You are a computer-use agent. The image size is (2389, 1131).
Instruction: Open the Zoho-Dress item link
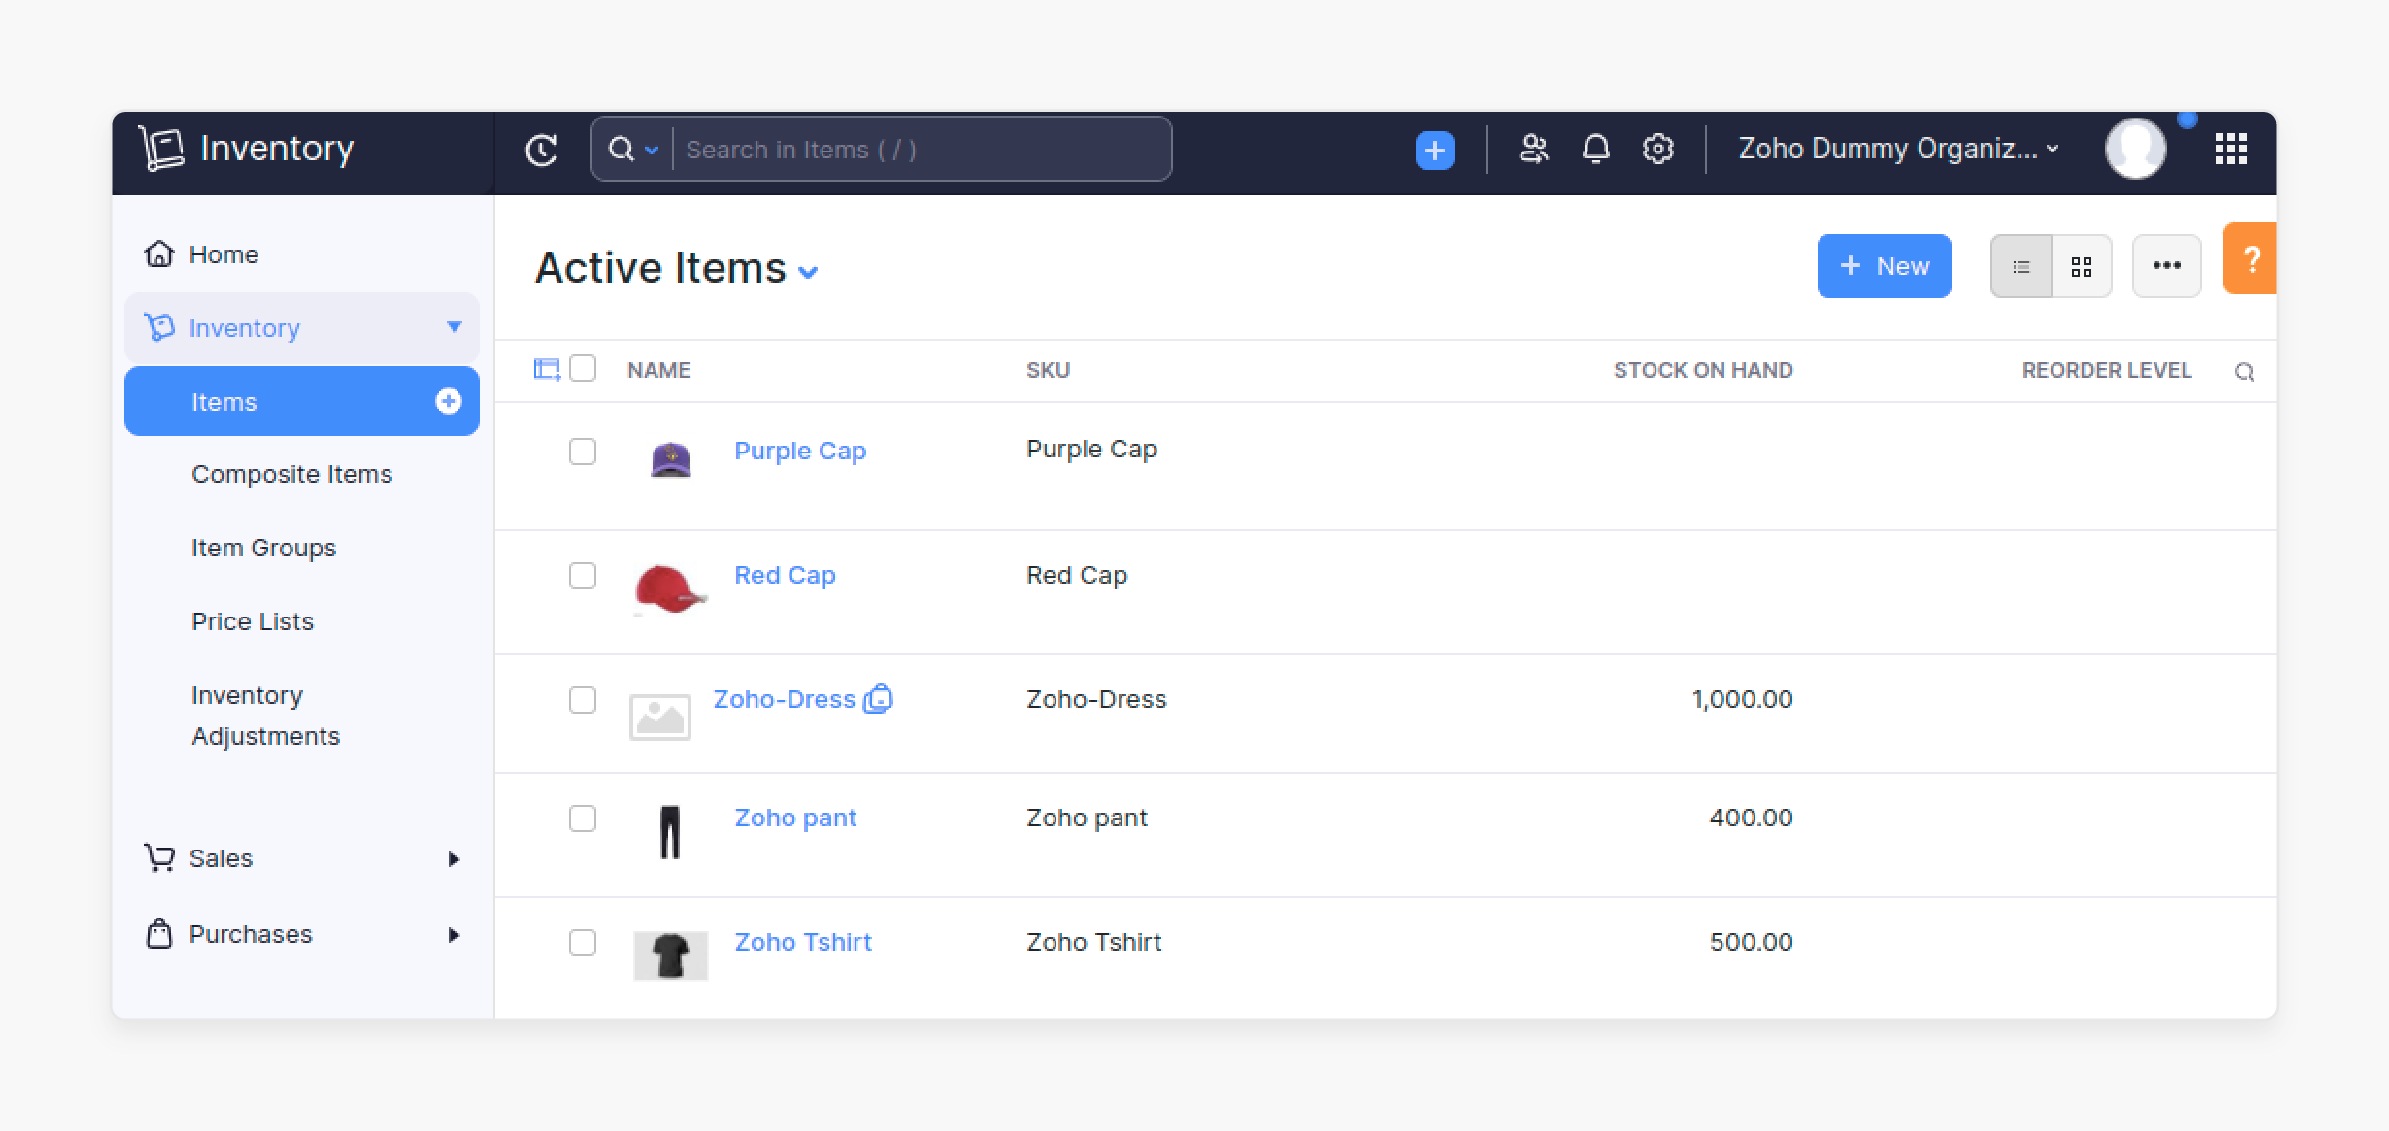[785, 699]
